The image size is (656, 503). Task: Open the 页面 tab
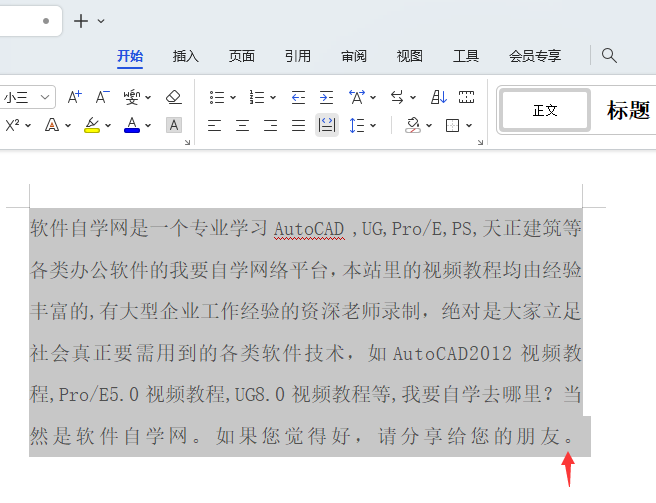coord(241,56)
